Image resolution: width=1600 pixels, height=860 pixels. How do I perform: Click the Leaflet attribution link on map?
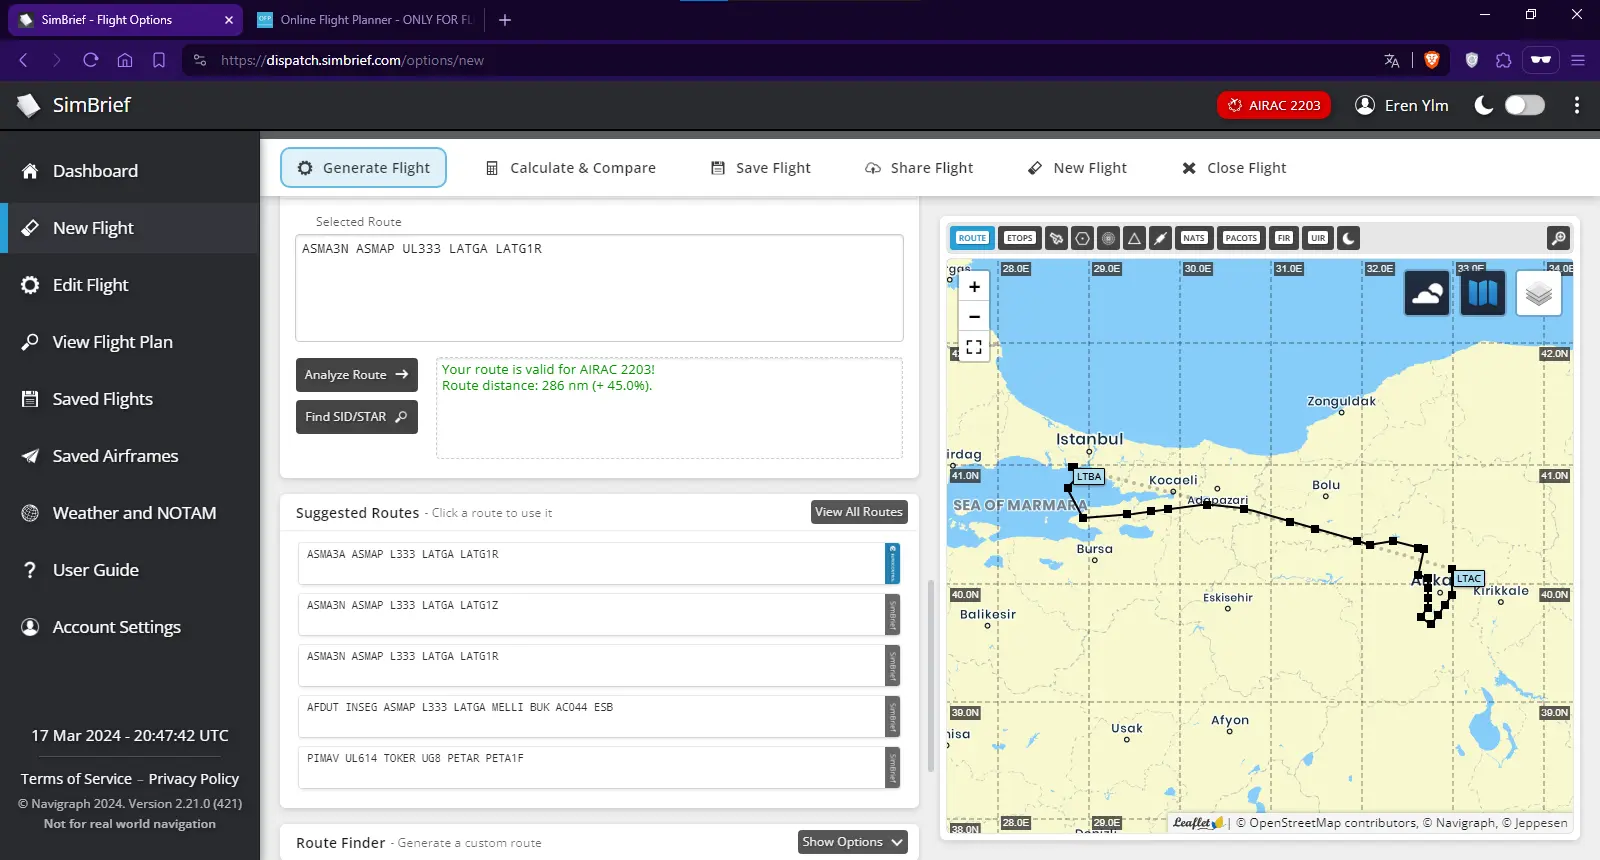1198,823
